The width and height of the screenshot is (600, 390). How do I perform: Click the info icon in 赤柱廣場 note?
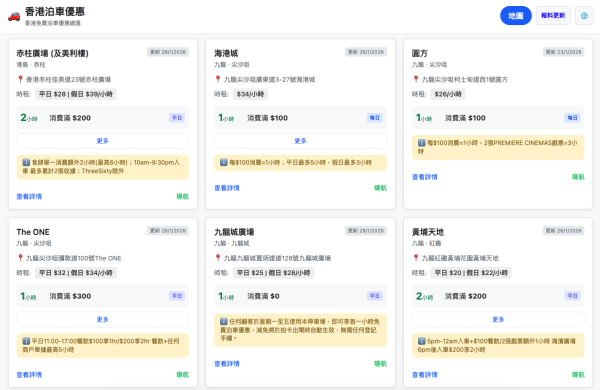[x=26, y=162]
